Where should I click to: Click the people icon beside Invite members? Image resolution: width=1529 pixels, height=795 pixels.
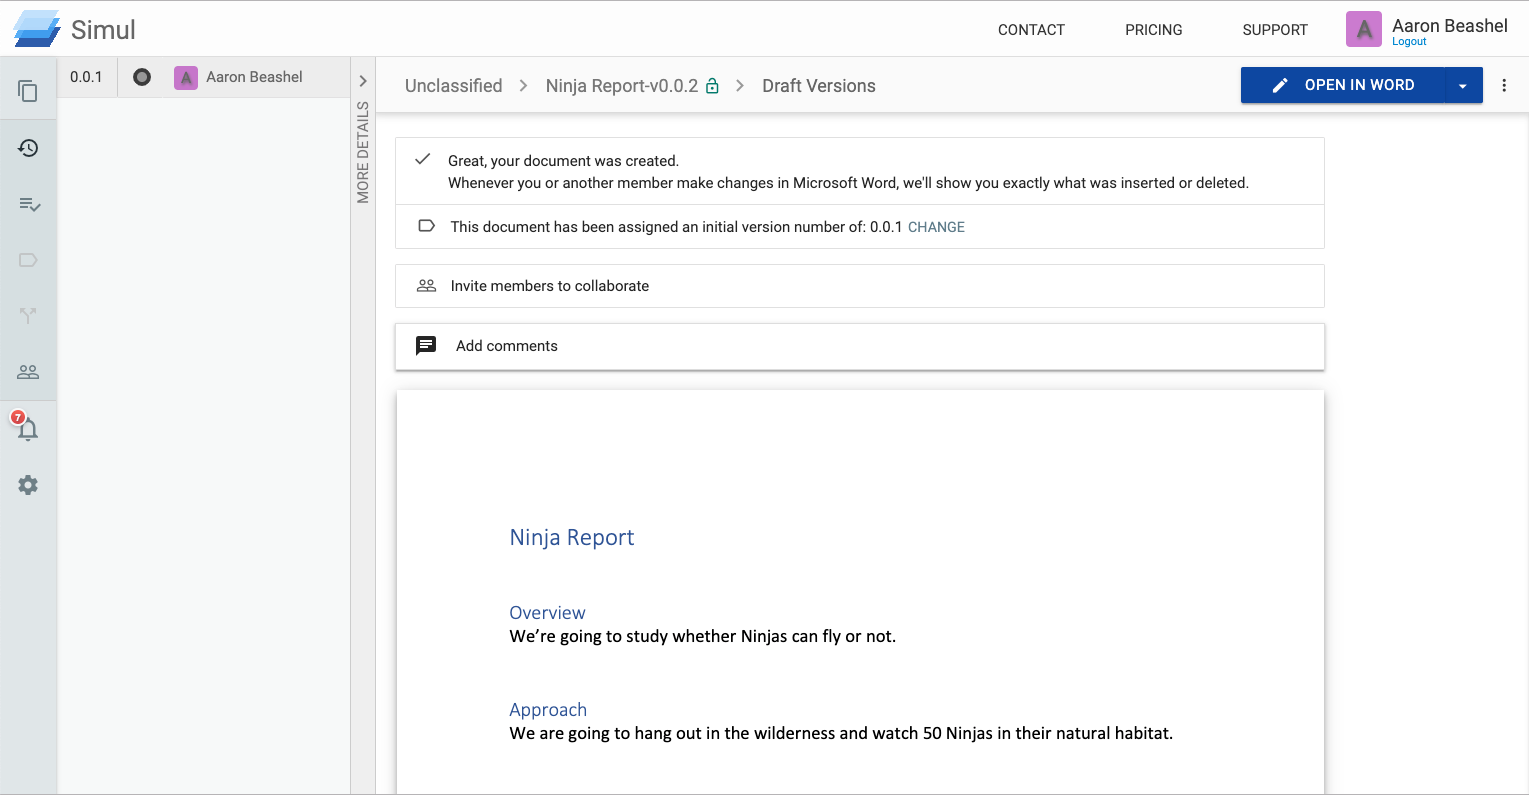(x=426, y=285)
